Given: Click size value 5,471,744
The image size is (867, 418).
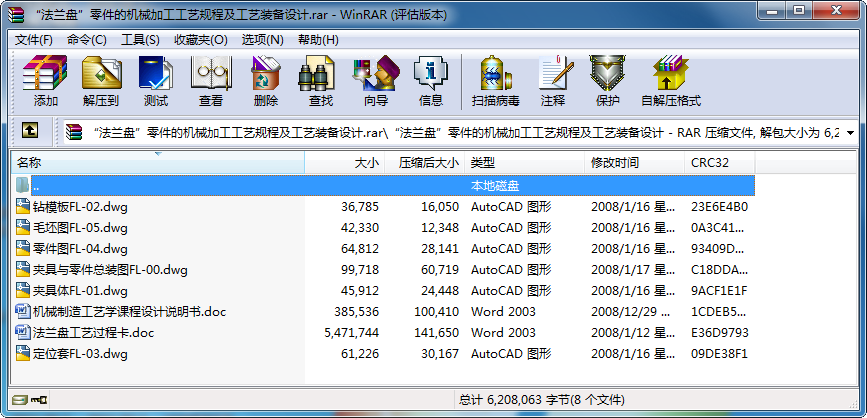Looking at the screenshot, I should (352, 332).
